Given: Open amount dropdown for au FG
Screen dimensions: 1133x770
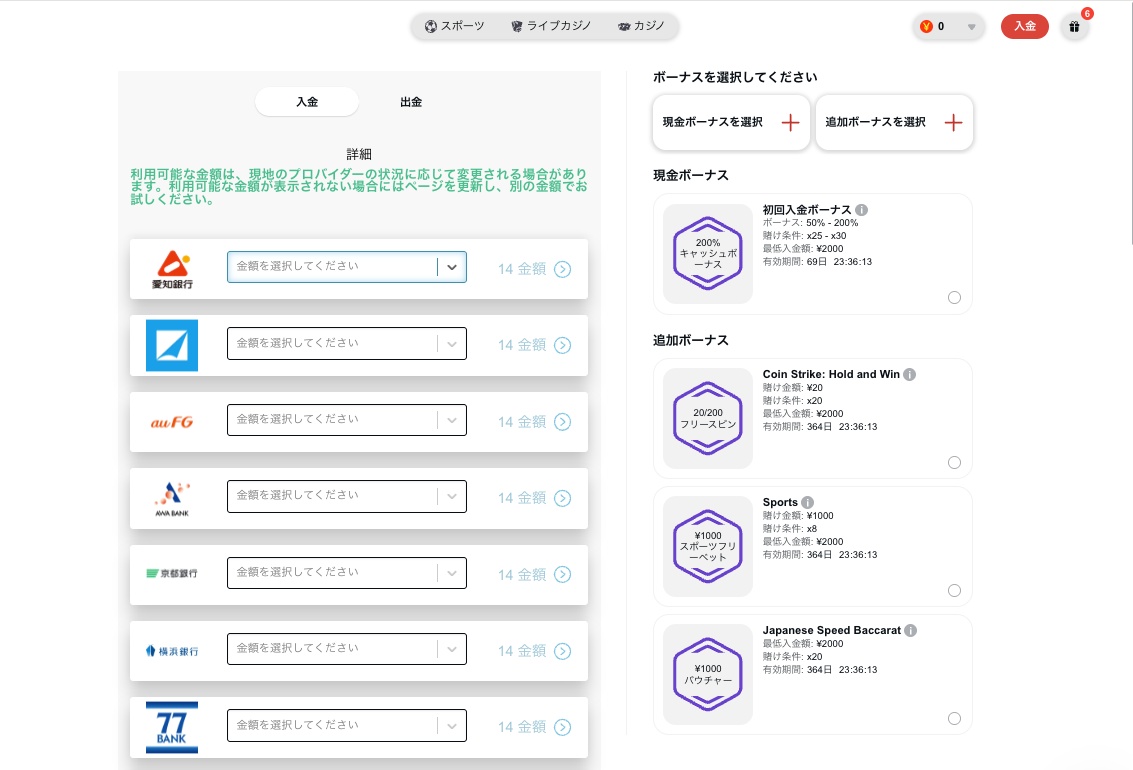Looking at the screenshot, I should 347,420.
